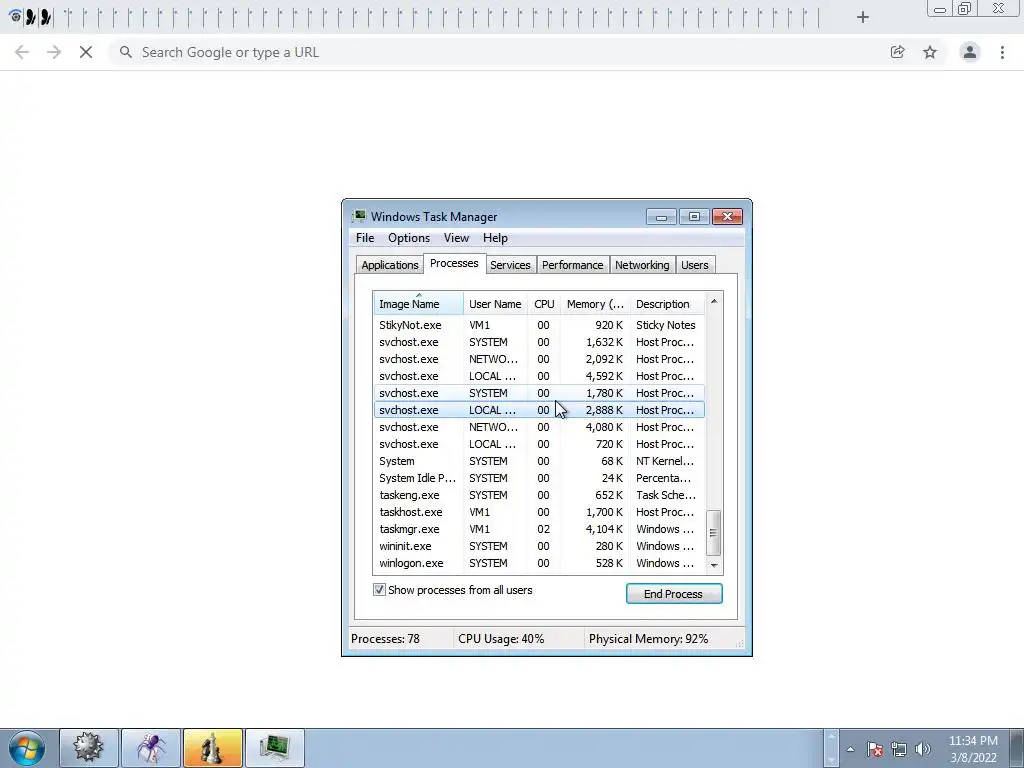The height and width of the screenshot is (768, 1024).
Task: Restore down the browser window
Action: pos(965,9)
